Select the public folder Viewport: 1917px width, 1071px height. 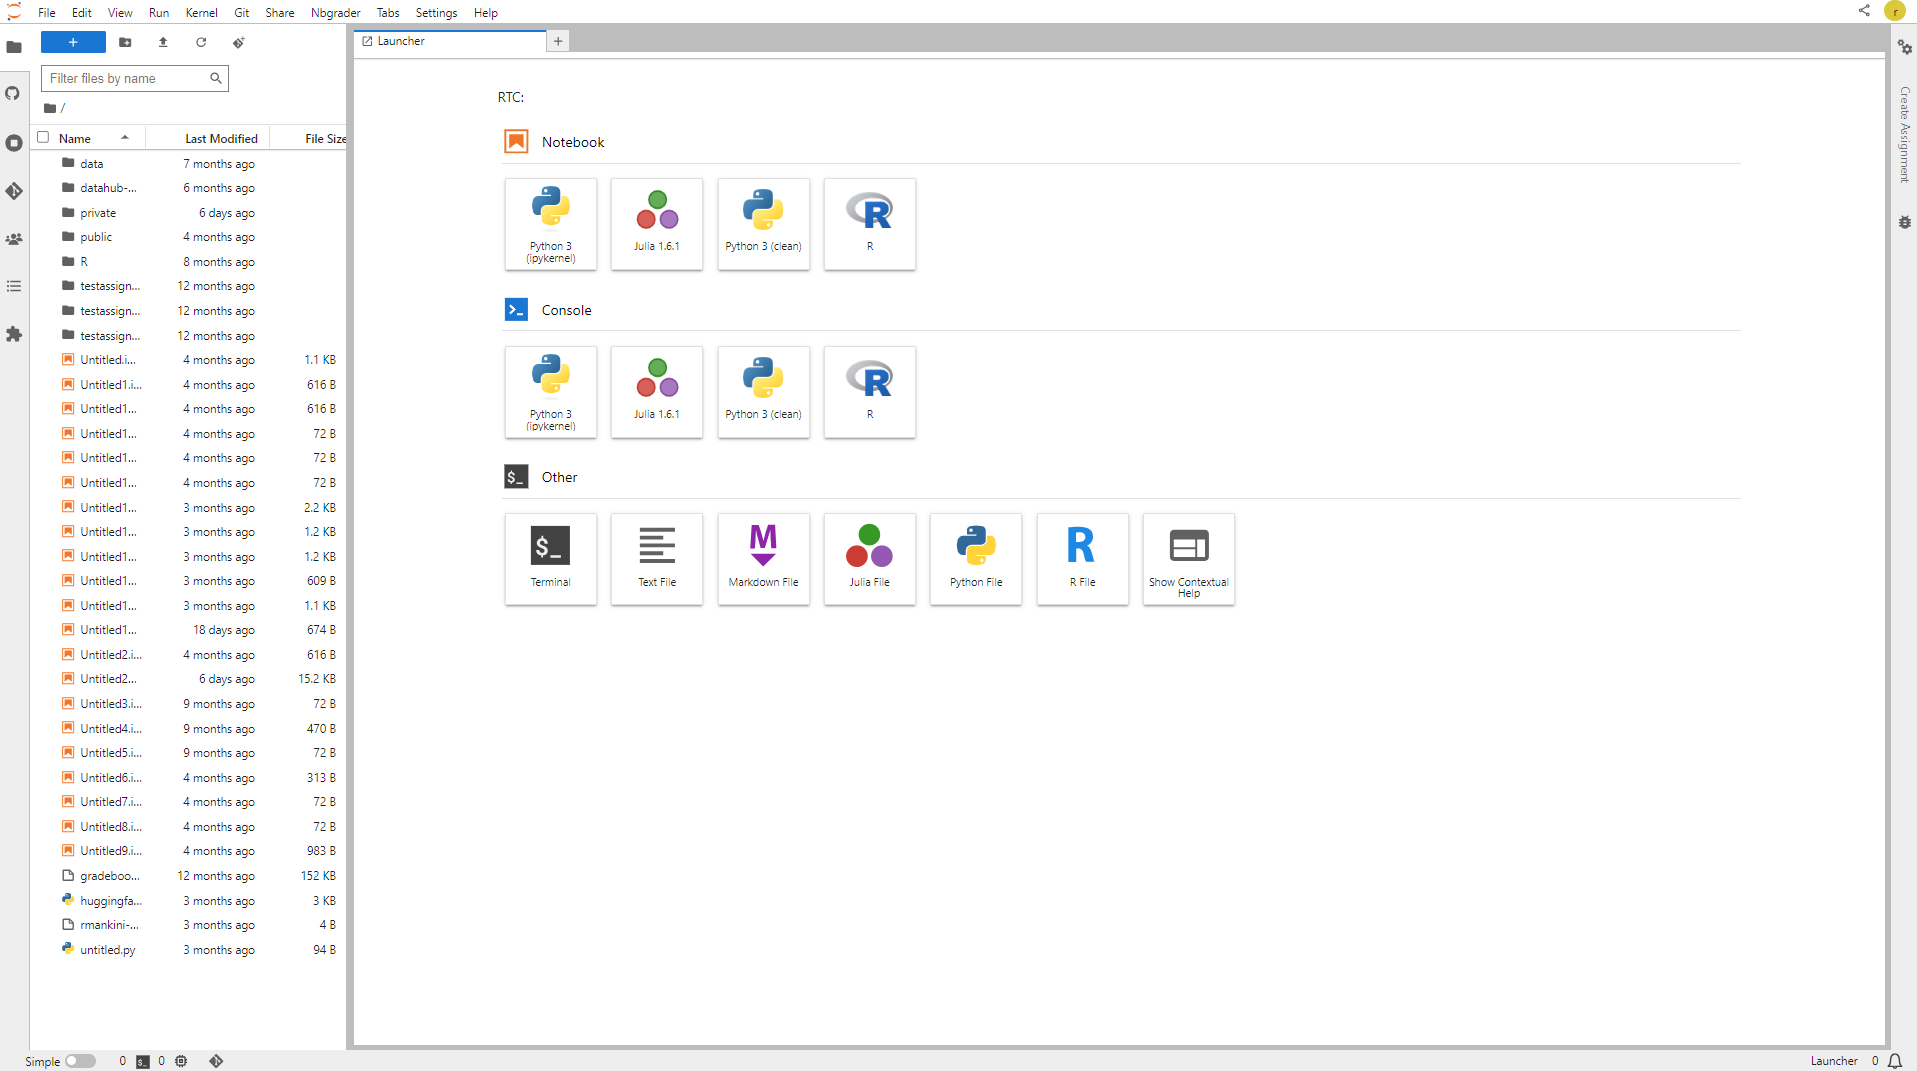click(x=190, y=237)
